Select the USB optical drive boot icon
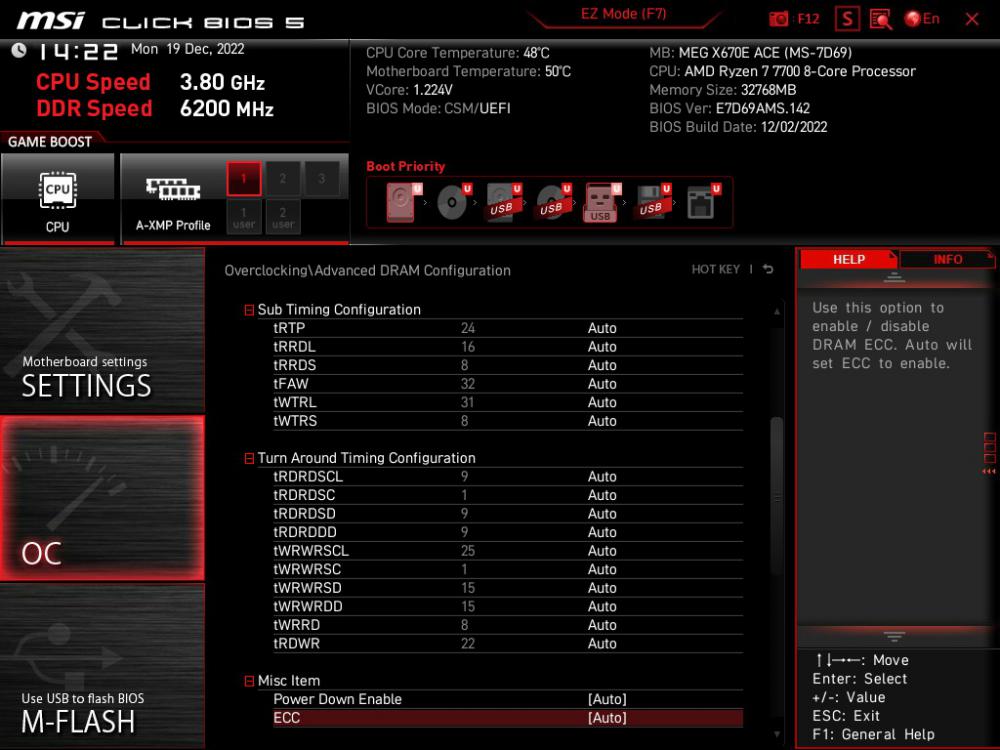Image resolution: width=1000 pixels, height=750 pixels. [553, 202]
